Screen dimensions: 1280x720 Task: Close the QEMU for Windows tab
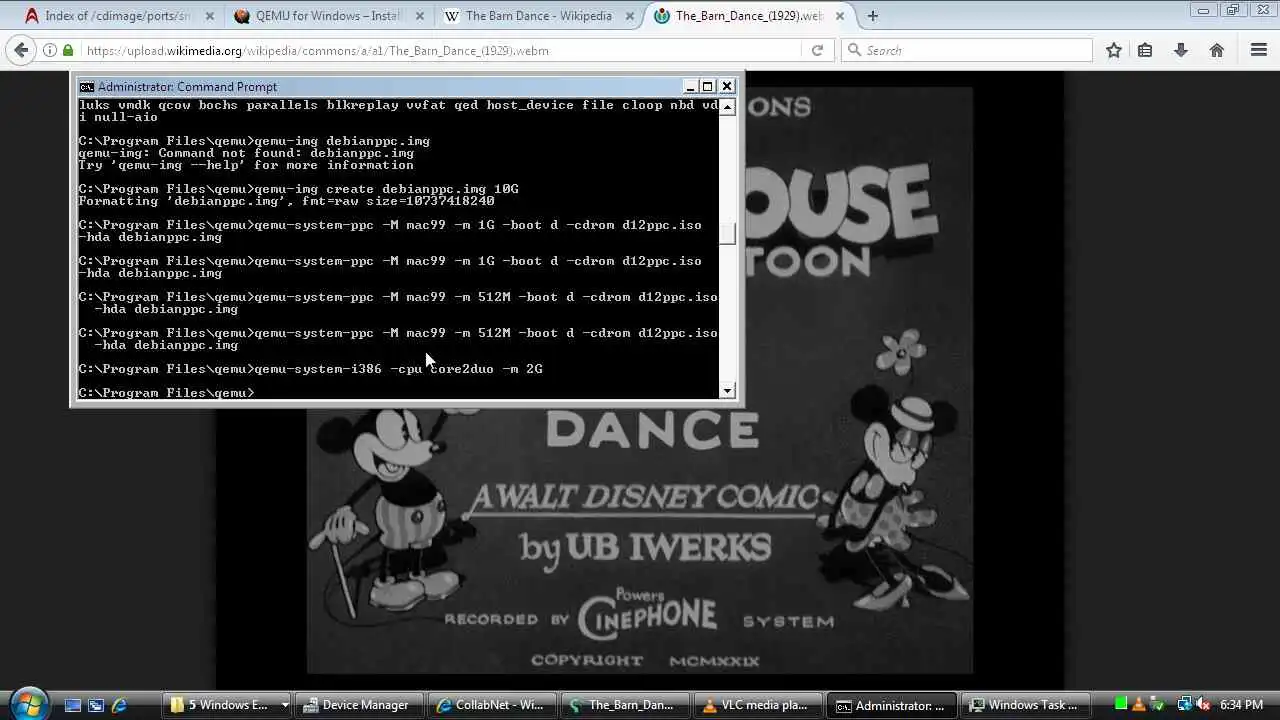pyautogui.click(x=421, y=16)
